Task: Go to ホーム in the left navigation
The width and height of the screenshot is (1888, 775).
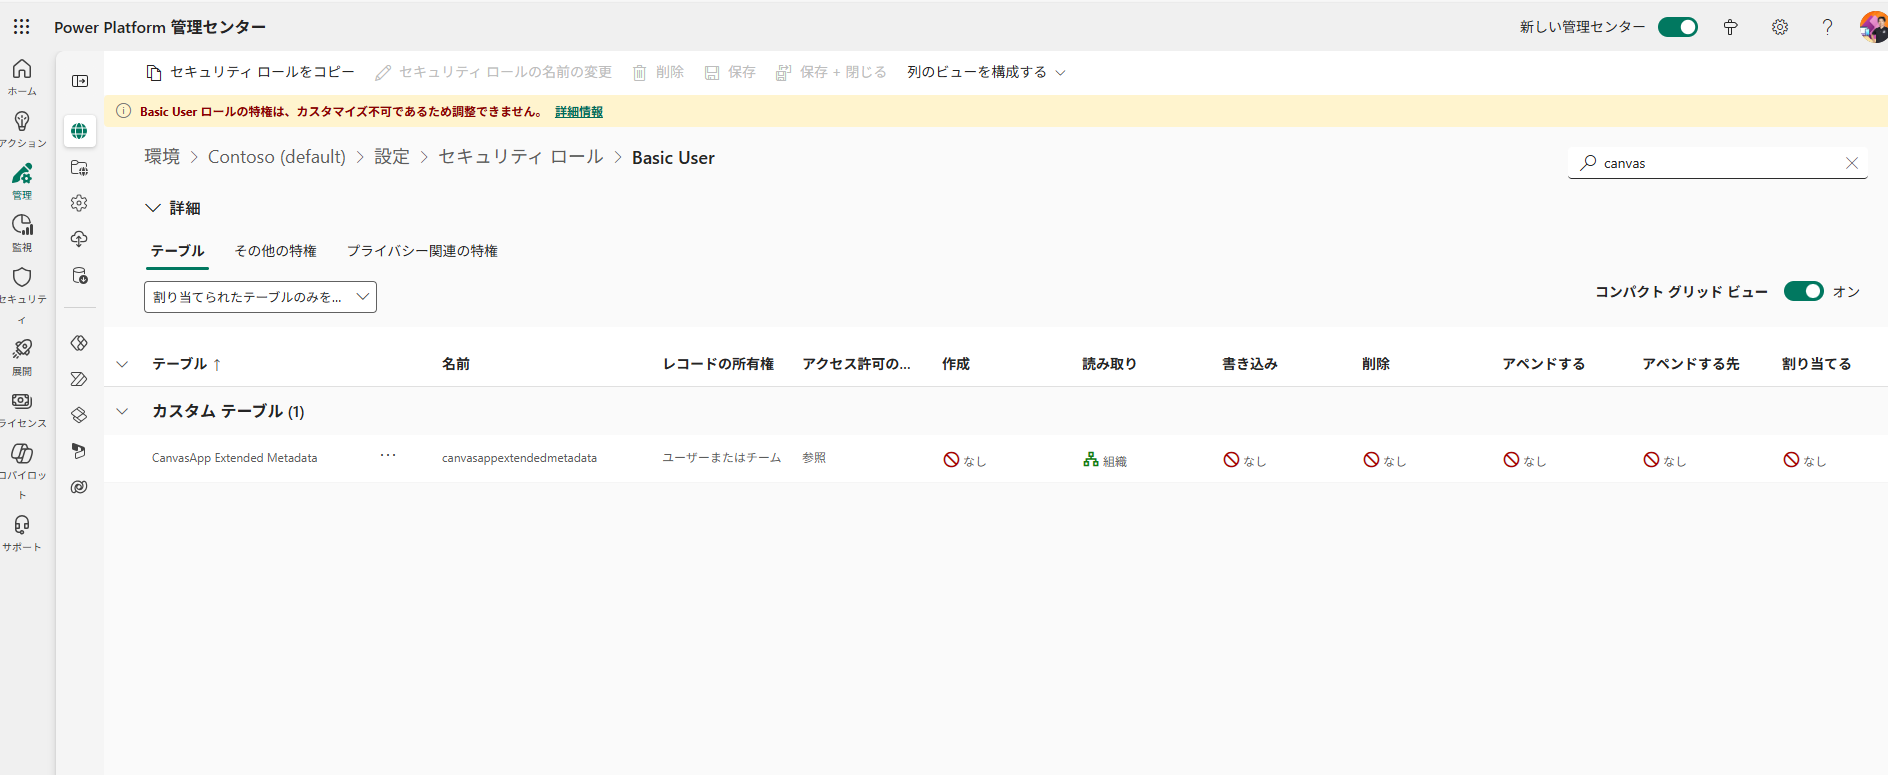Action: [22, 77]
